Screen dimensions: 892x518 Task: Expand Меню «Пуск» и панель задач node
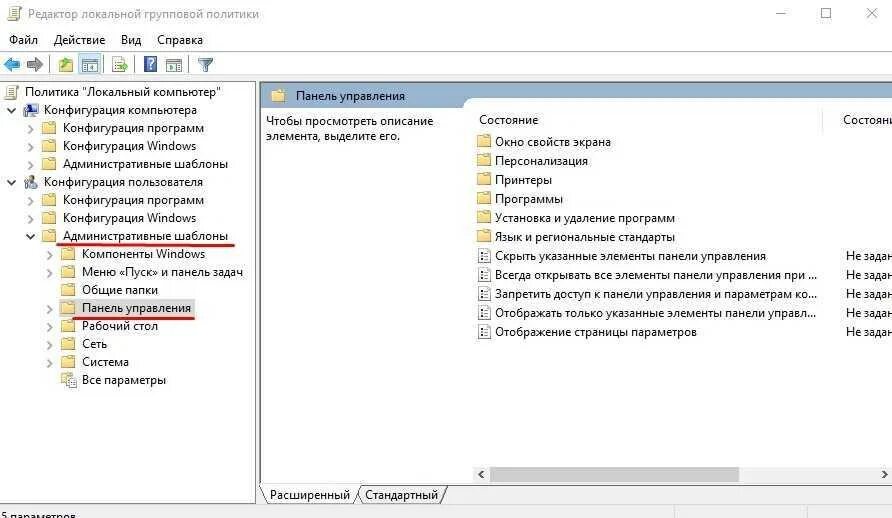tap(49, 273)
